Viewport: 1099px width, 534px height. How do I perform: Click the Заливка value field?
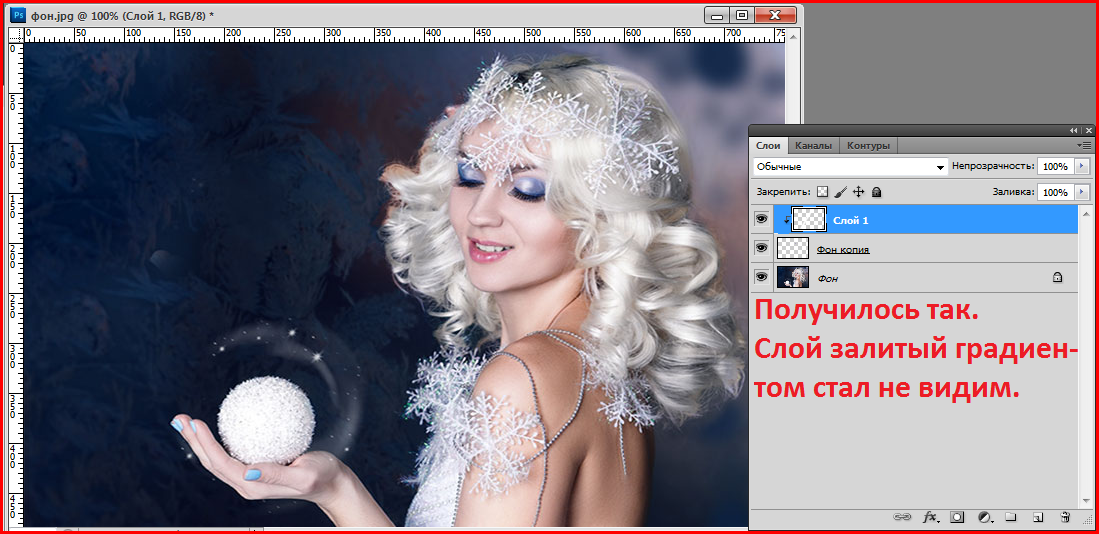(x=1055, y=192)
